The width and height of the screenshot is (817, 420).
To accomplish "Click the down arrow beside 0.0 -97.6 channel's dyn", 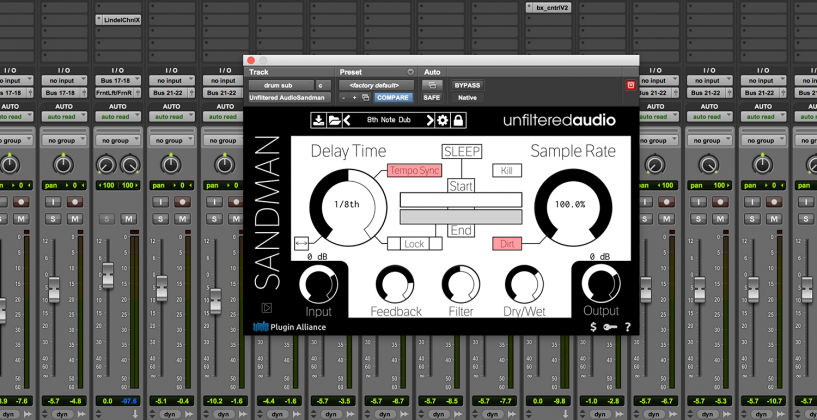I will pos(135,415).
